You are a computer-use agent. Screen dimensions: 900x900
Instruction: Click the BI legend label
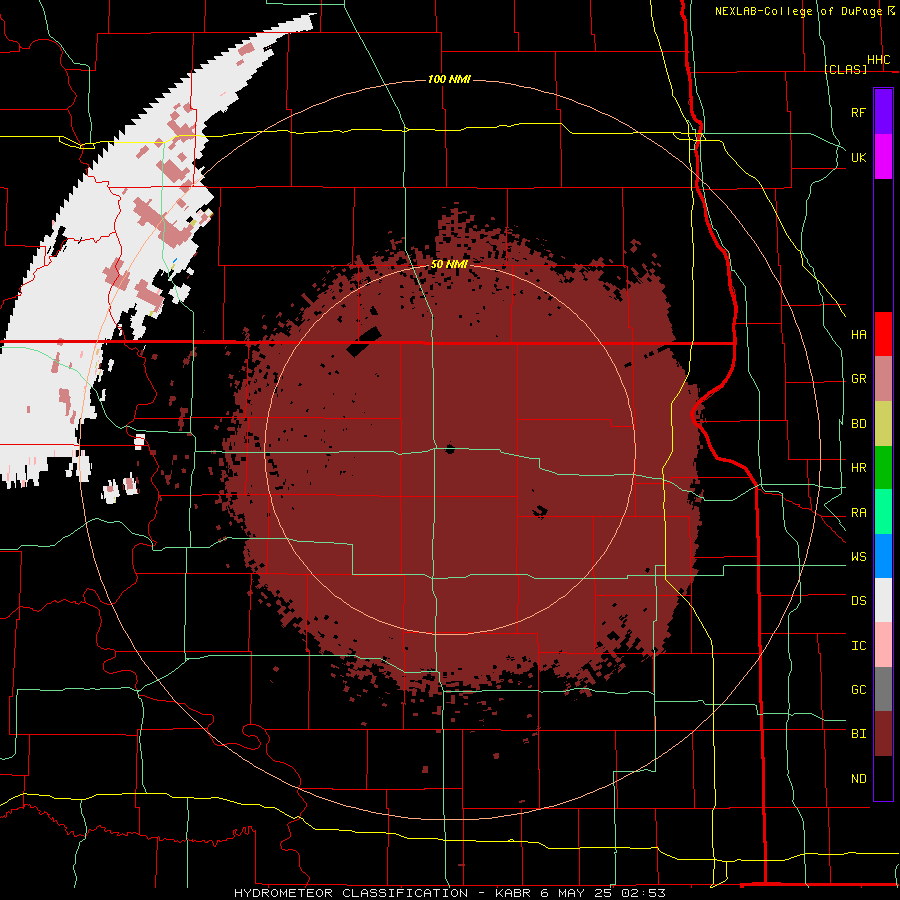click(x=858, y=734)
